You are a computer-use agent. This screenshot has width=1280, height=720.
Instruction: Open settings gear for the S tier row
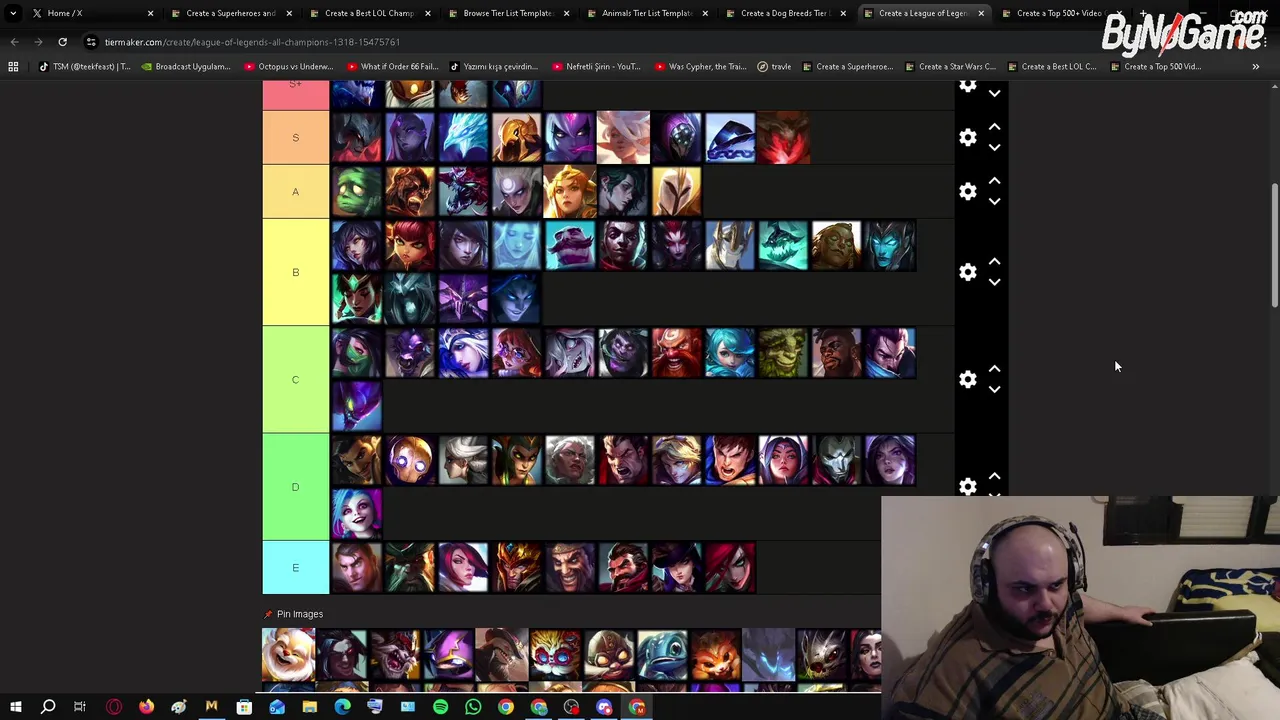pyautogui.click(x=967, y=137)
